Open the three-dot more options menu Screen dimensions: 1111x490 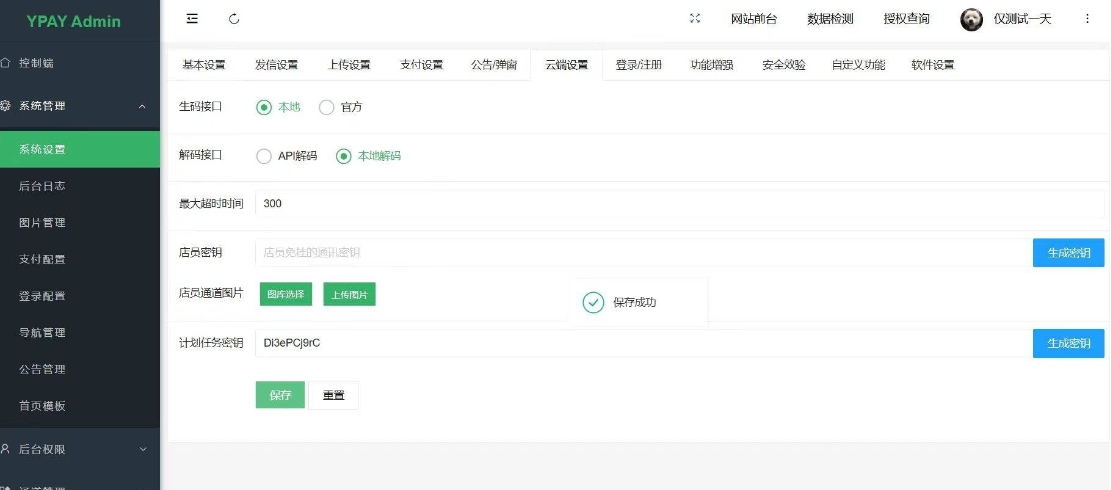1087,19
